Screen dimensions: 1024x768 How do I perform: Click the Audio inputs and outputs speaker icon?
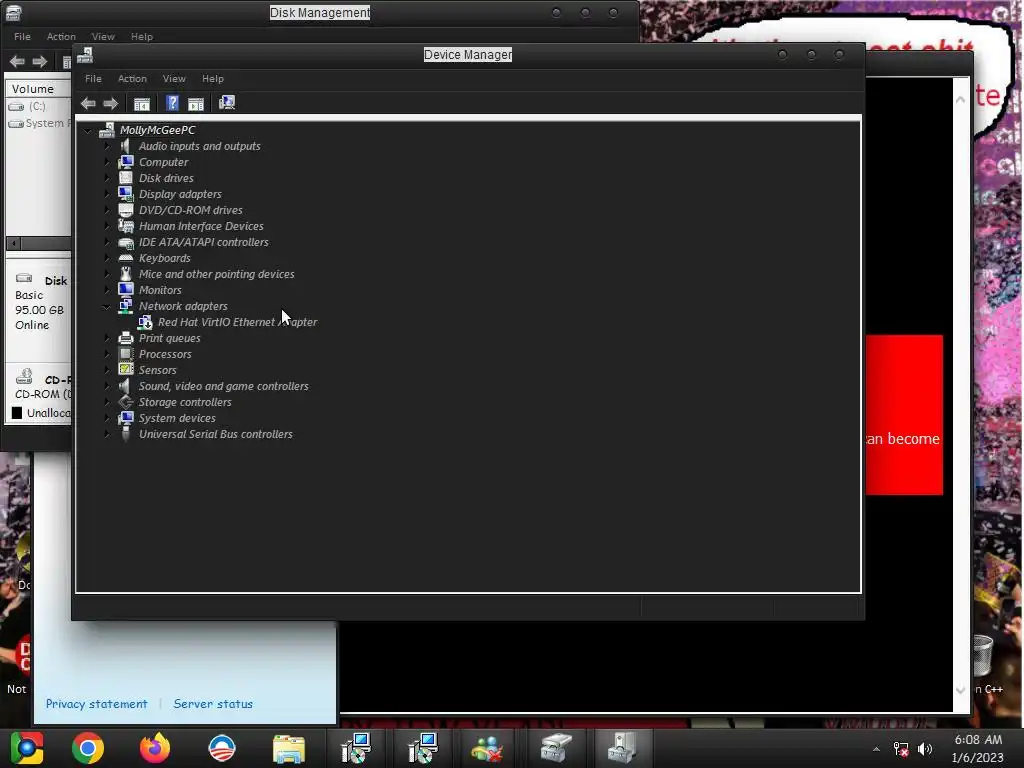coord(125,146)
